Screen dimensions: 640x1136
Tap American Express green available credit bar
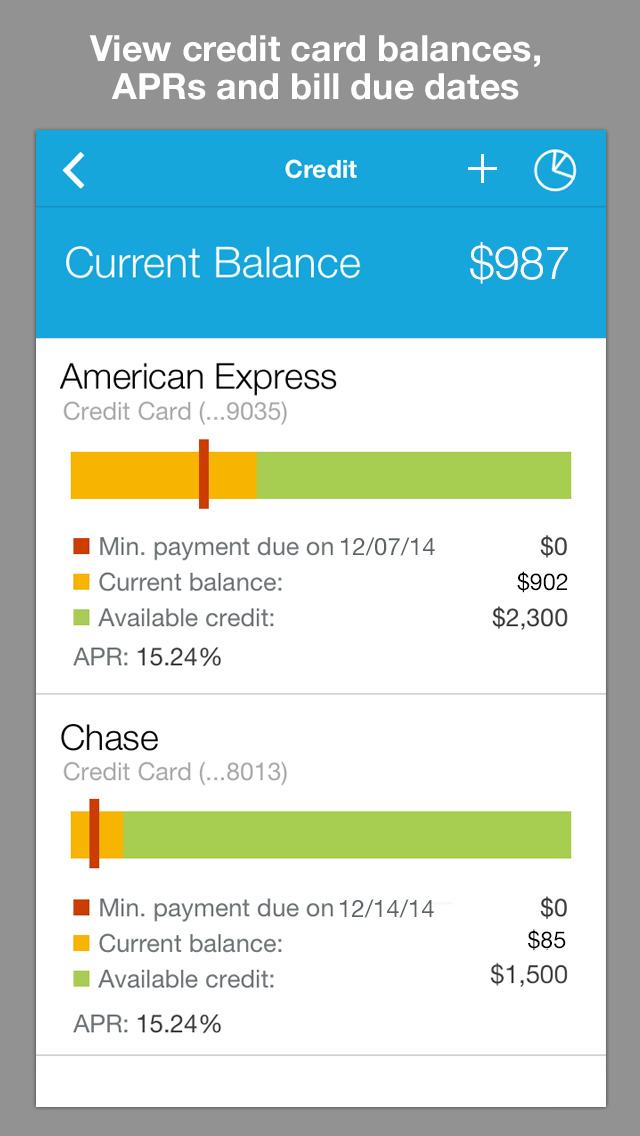(x=414, y=475)
